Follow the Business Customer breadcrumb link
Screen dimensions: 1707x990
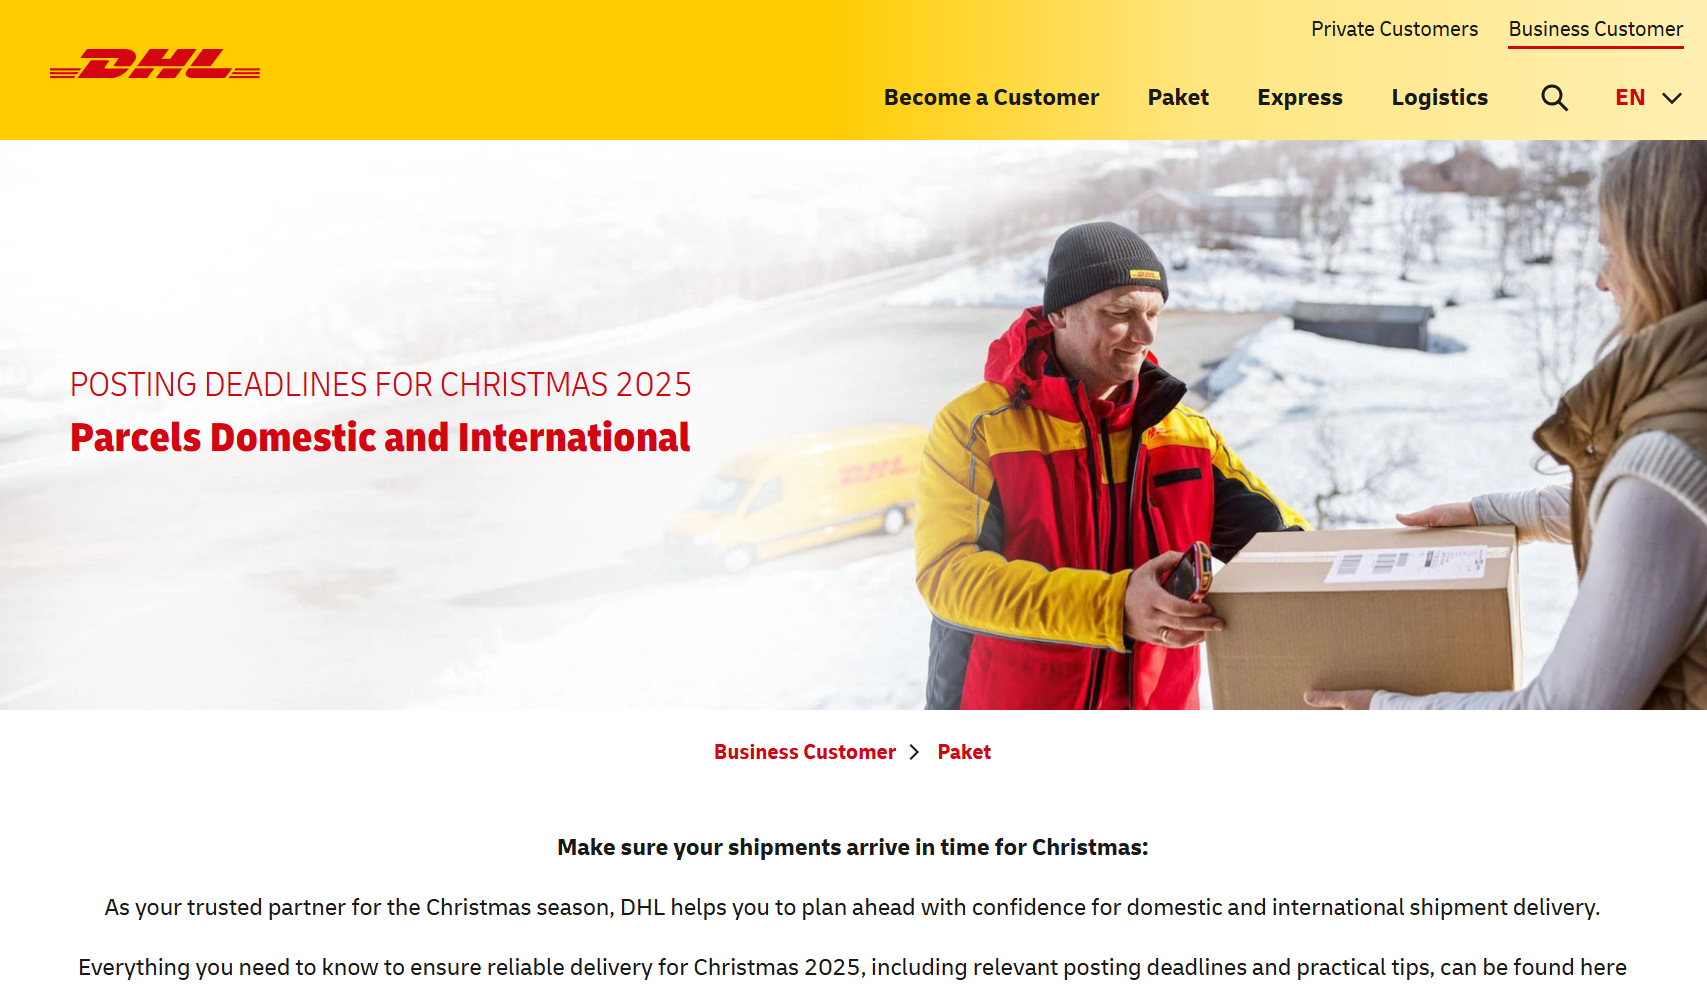pos(805,752)
